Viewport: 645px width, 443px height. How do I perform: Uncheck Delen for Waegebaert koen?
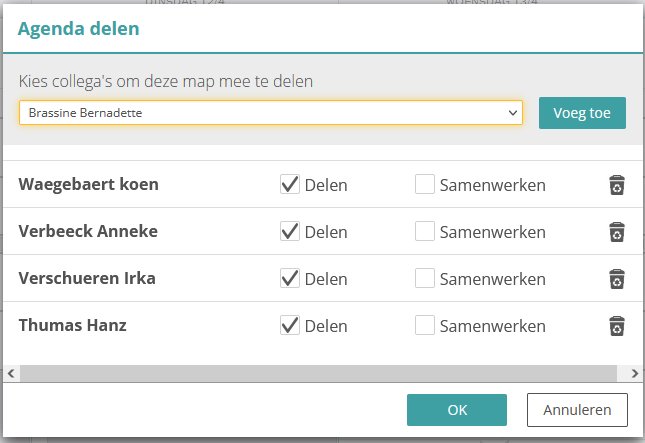(290, 184)
